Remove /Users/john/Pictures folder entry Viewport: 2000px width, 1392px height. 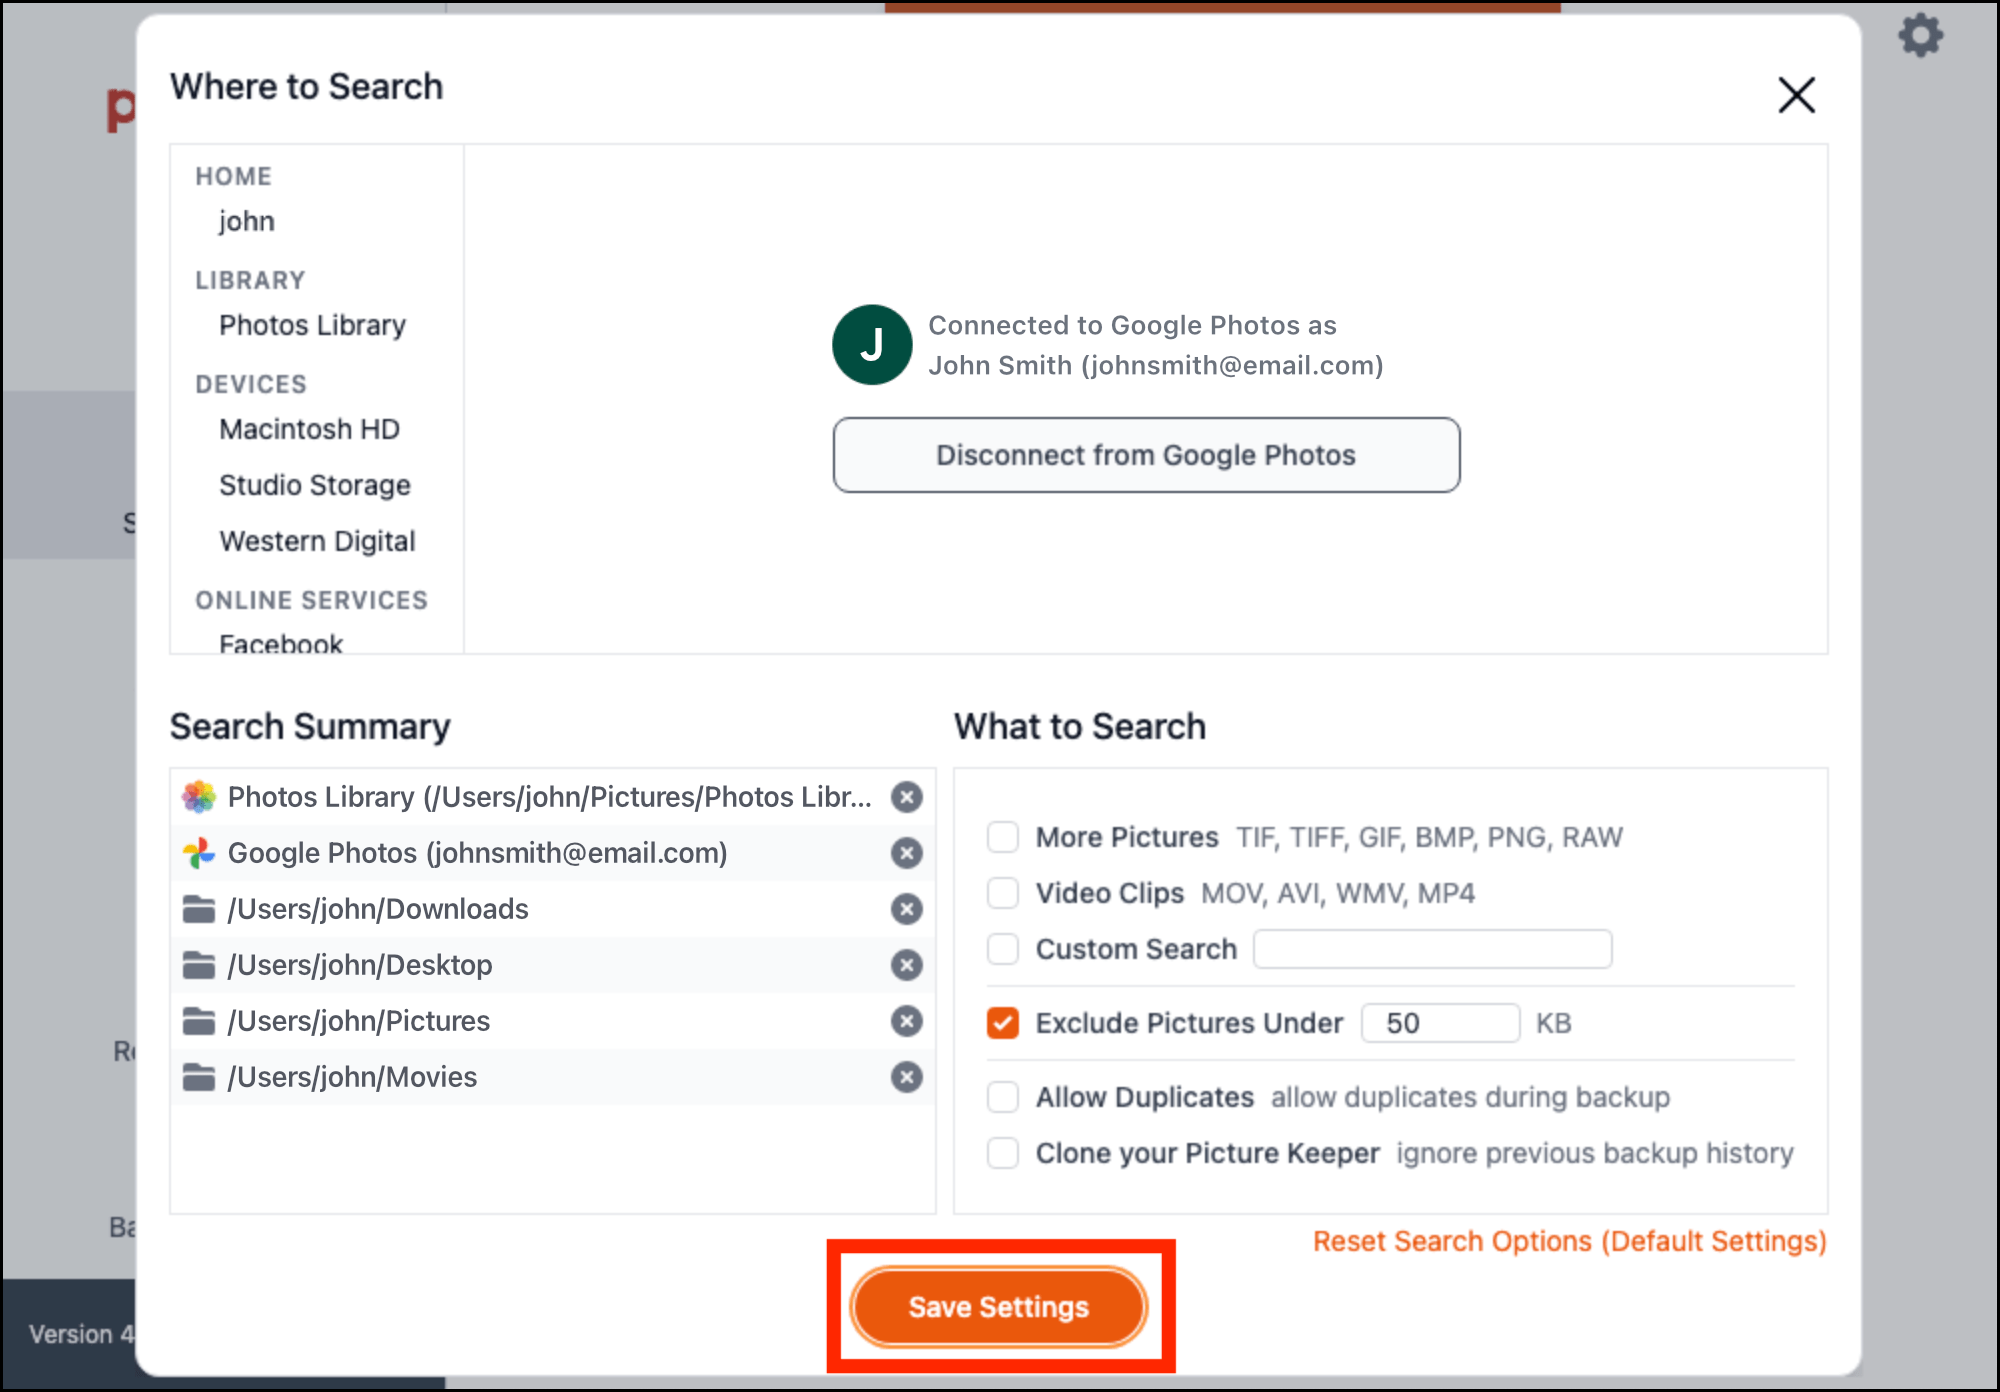click(x=906, y=1021)
